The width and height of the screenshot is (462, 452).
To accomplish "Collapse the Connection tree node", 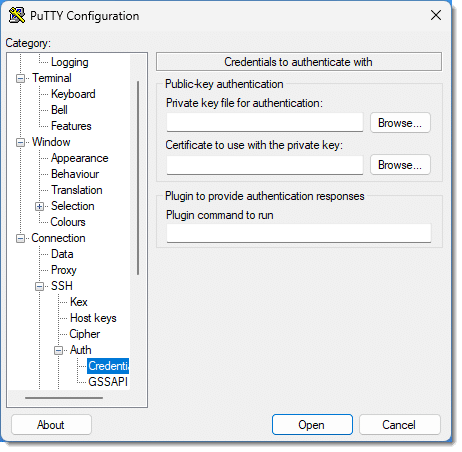I will (21, 239).
